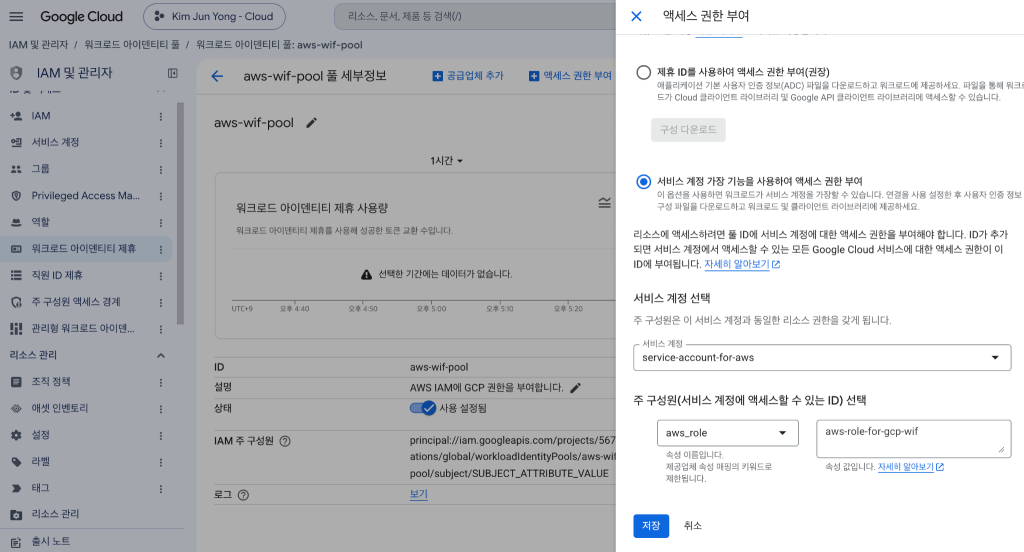Edit the aws-wif-pool name pencil icon
The image size is (1024, 552).
point(312,123)
